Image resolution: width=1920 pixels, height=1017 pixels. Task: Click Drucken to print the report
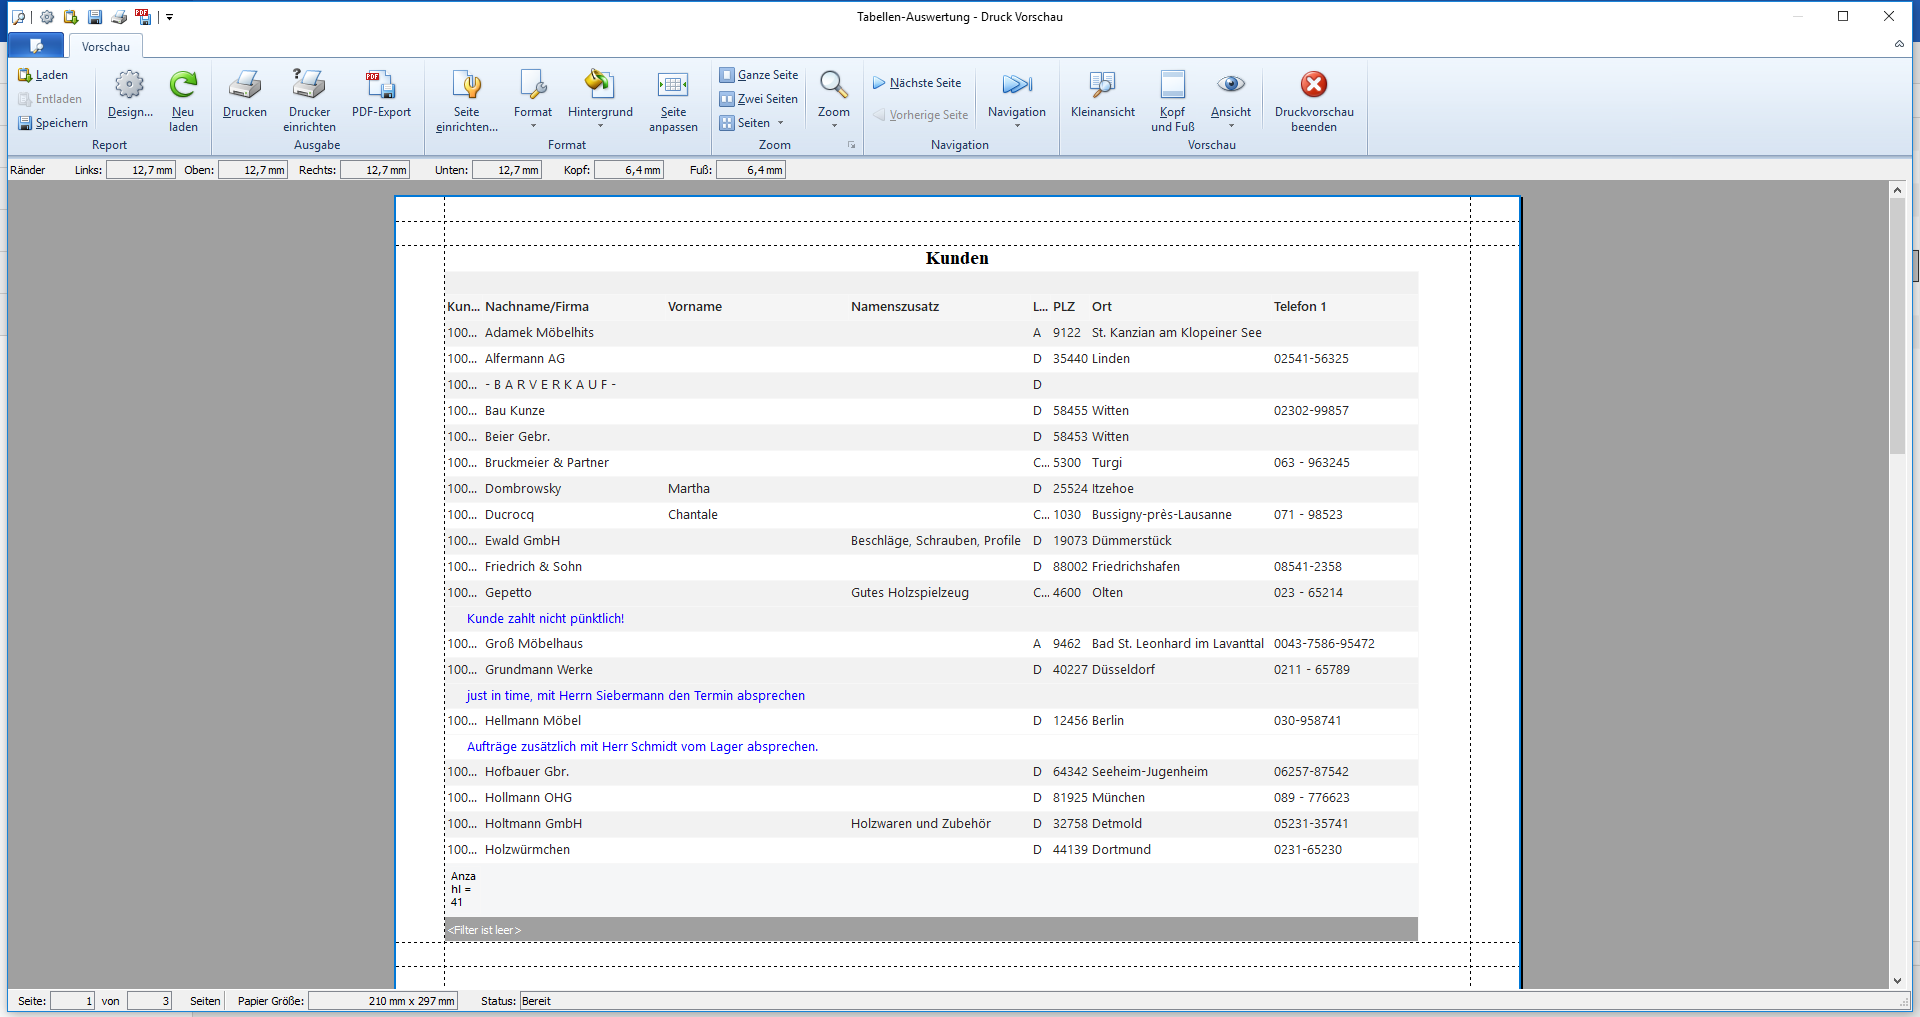point(245,95)
